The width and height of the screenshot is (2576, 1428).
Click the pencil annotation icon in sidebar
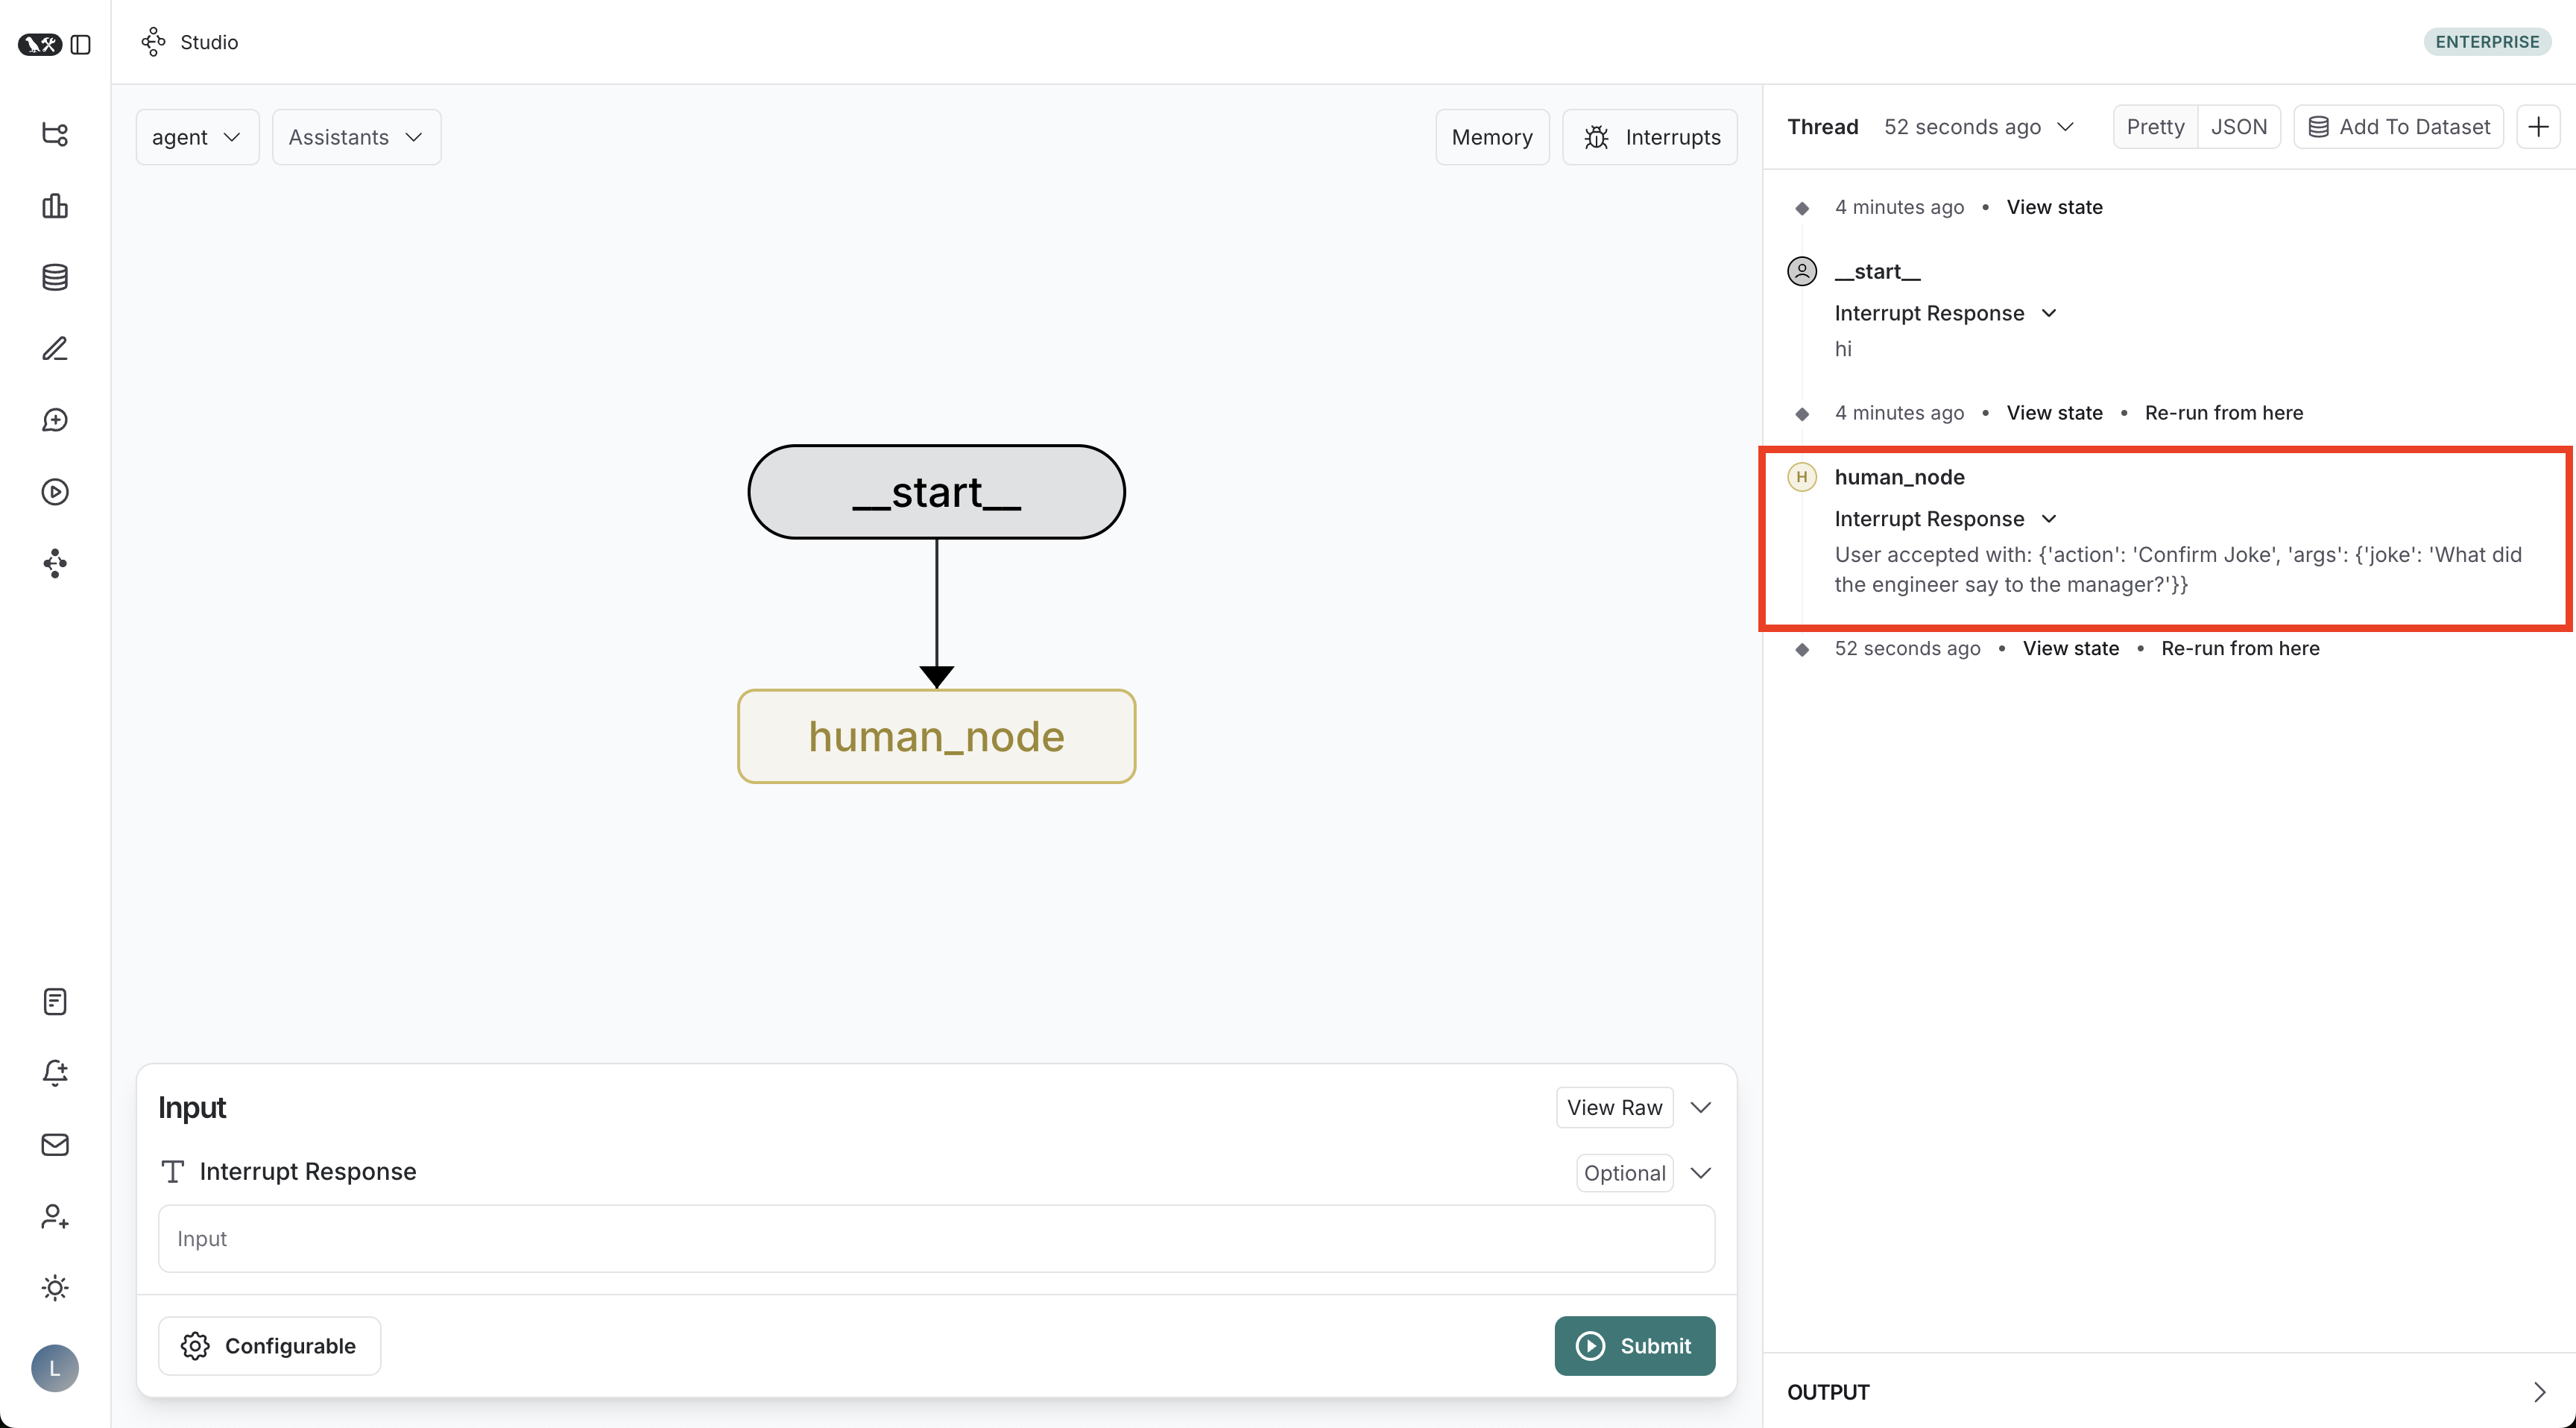55,348
